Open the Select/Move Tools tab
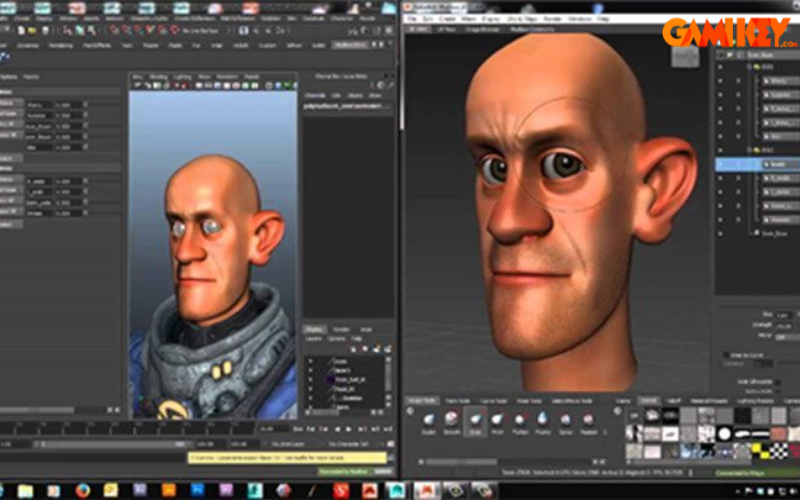 click(x=572, y=401)
